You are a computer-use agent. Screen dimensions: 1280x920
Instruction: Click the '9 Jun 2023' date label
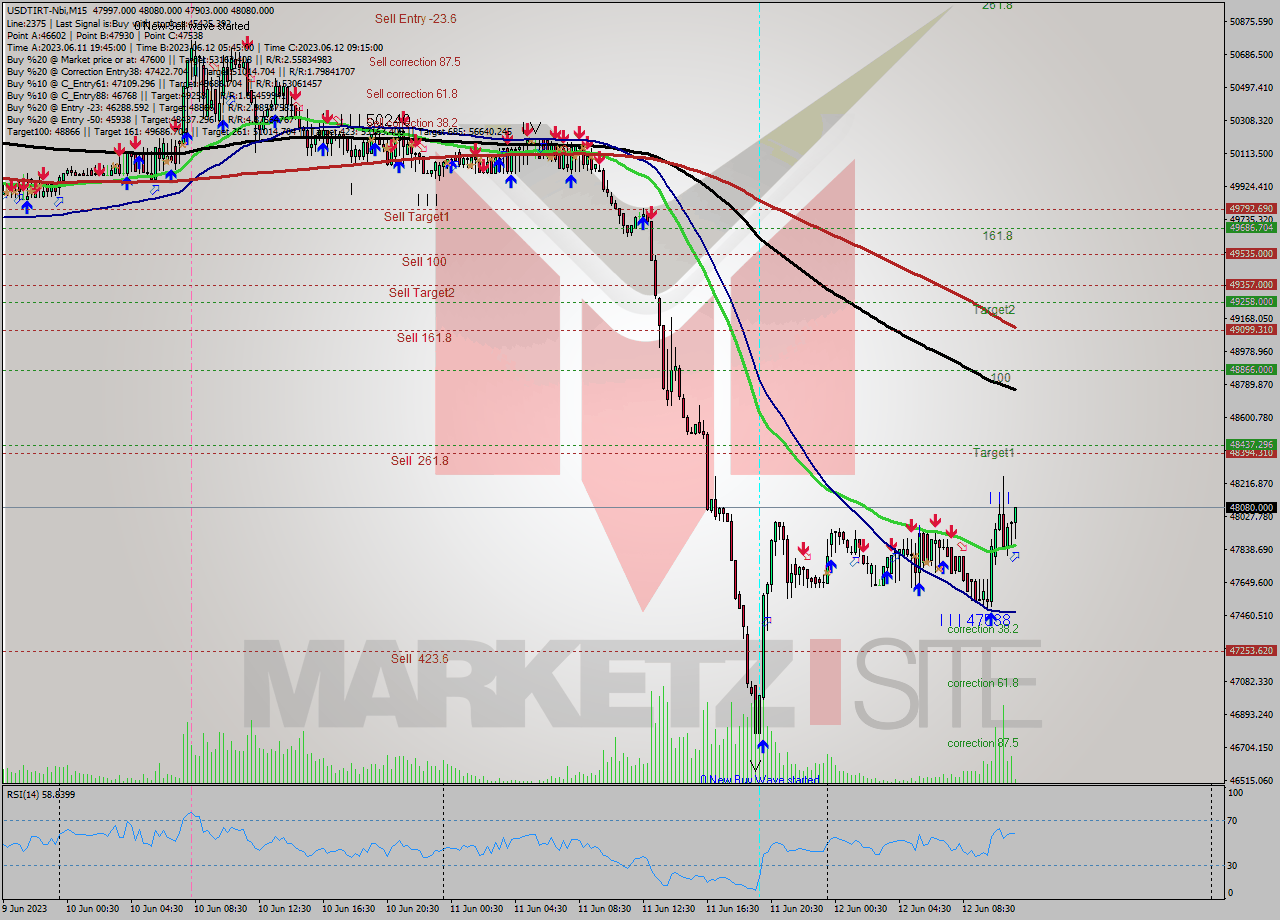[x=25, y=909]
